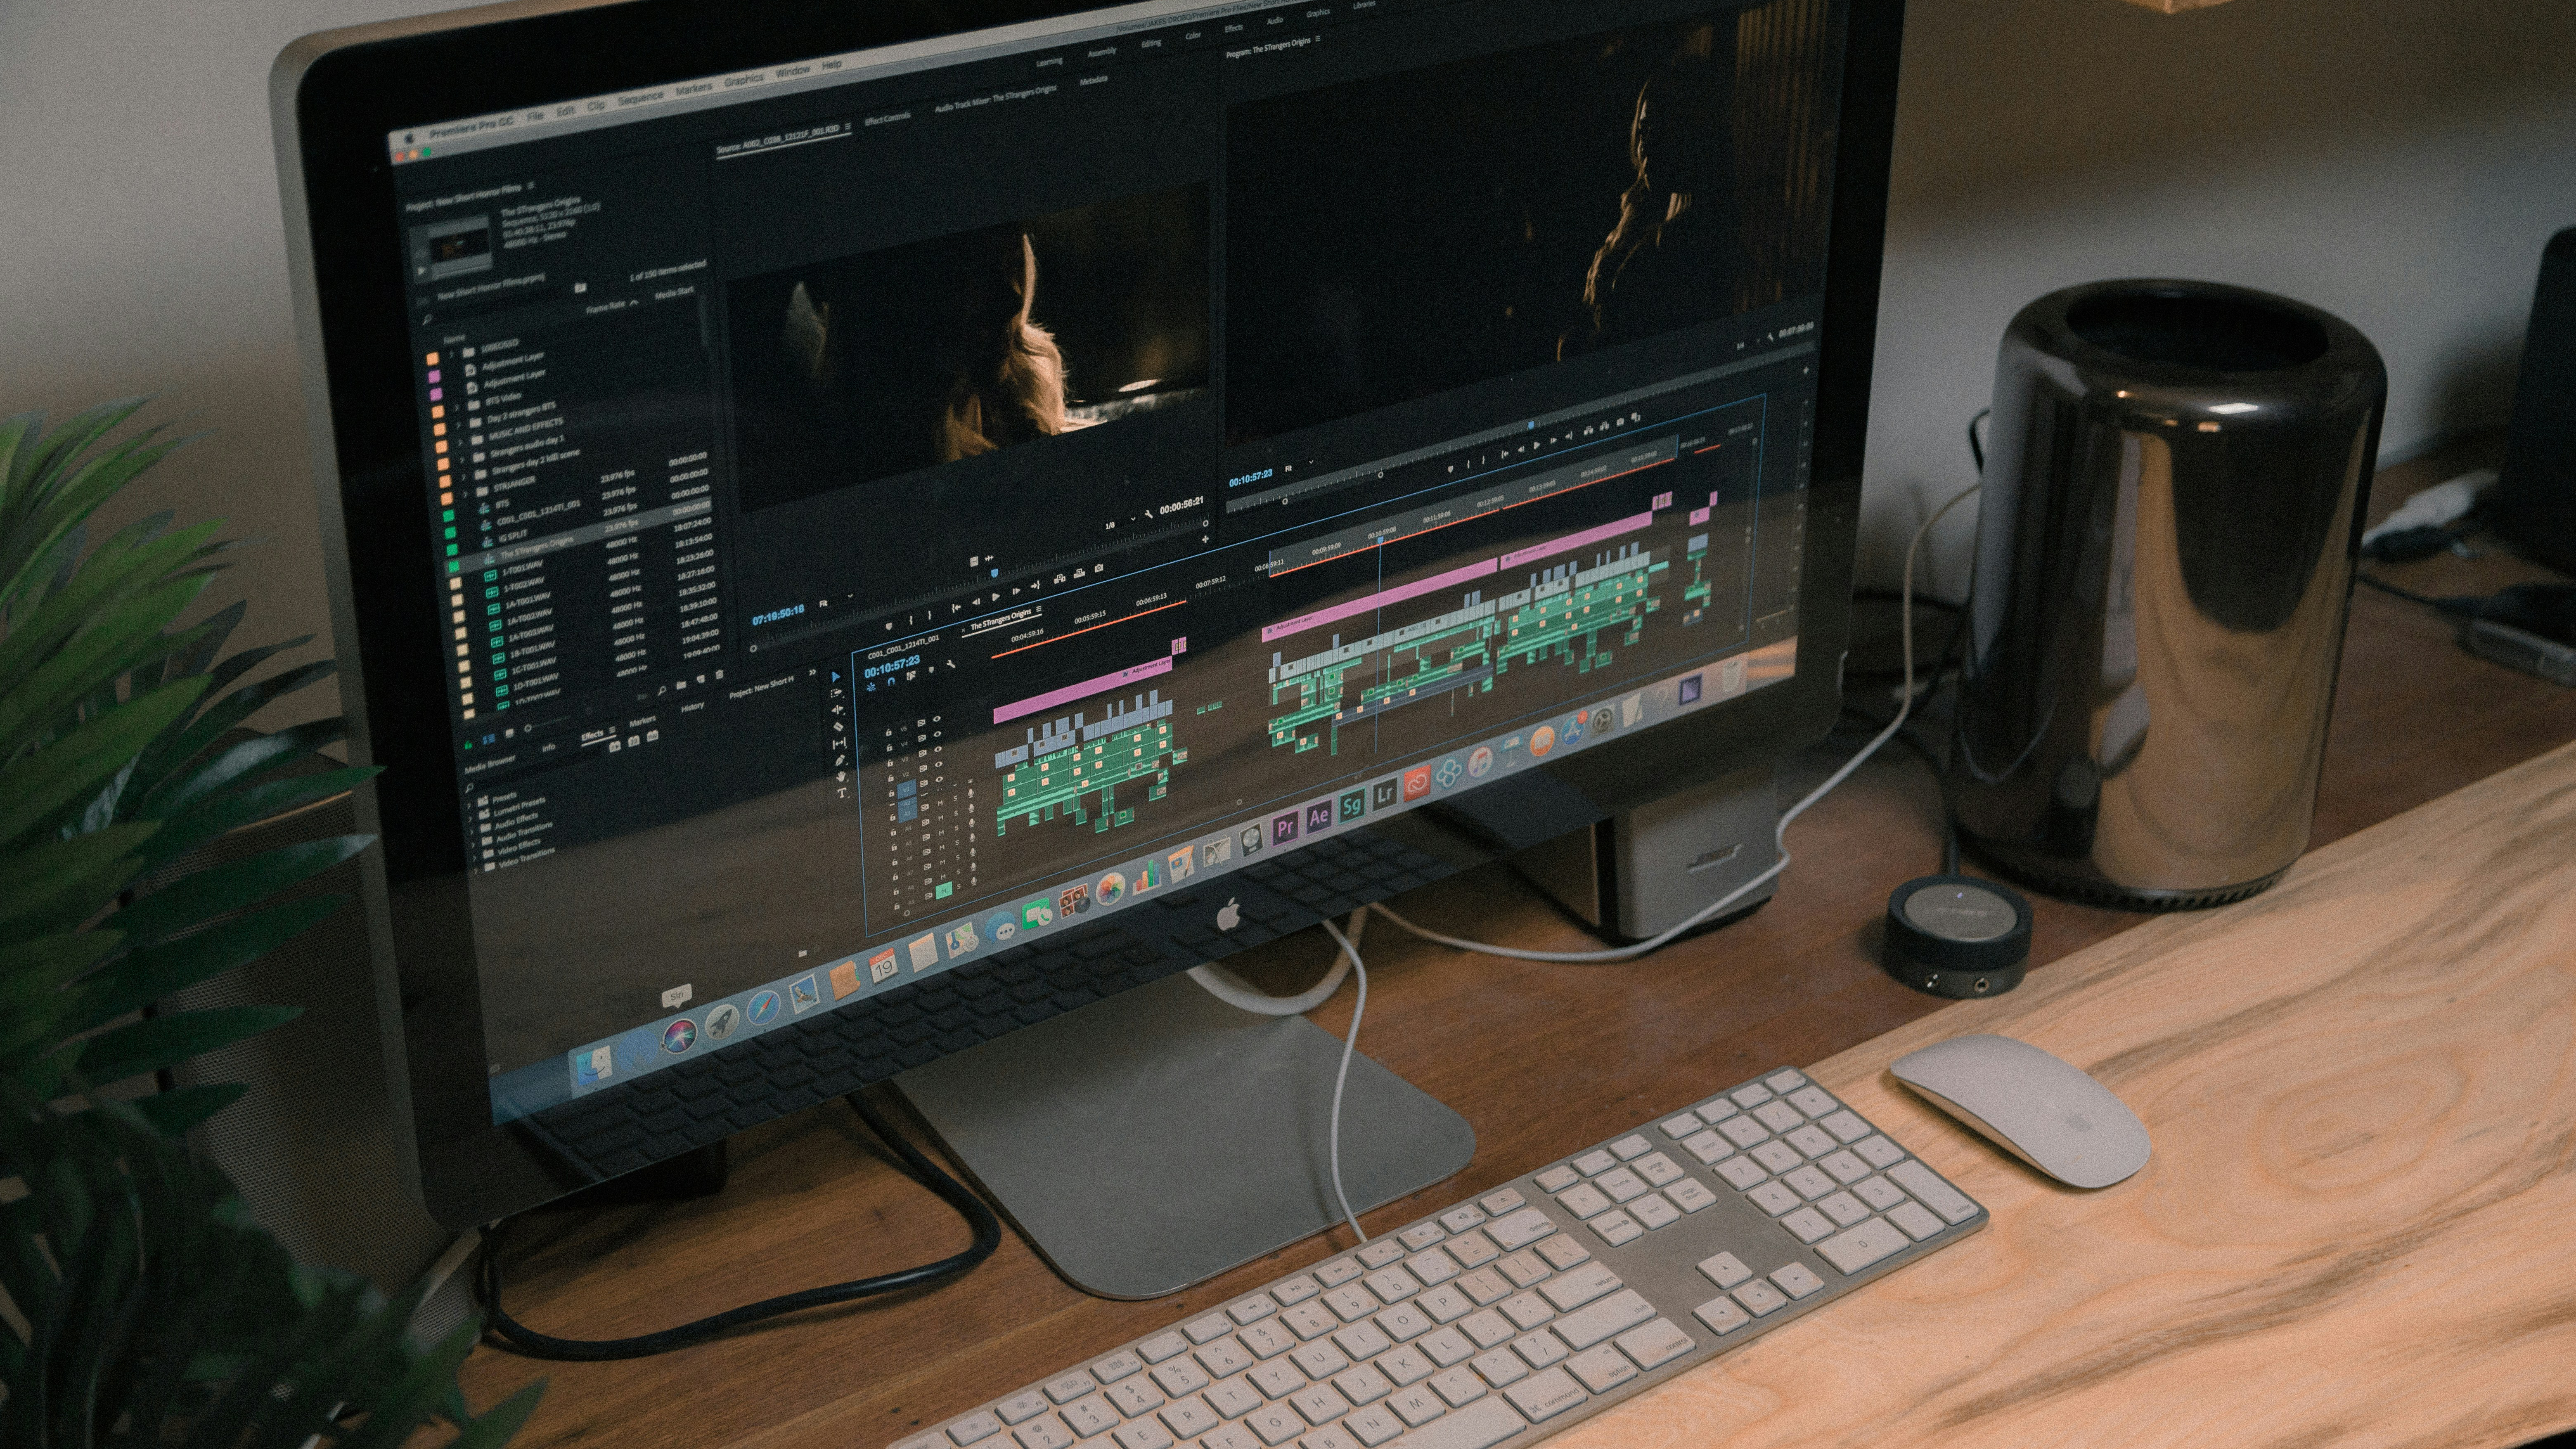Open timeline wrench display settings
The height and width of the screenshot is (1449, 2576).
(951, 664)
